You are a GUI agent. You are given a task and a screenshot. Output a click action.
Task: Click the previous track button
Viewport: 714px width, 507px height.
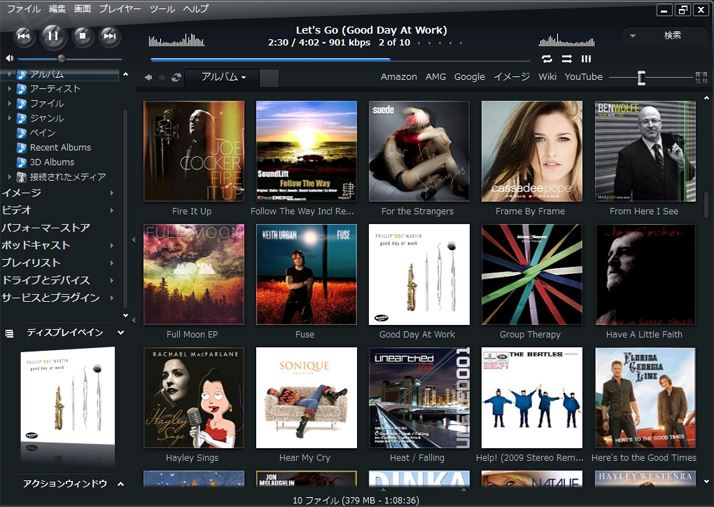(x=24, y=36)
